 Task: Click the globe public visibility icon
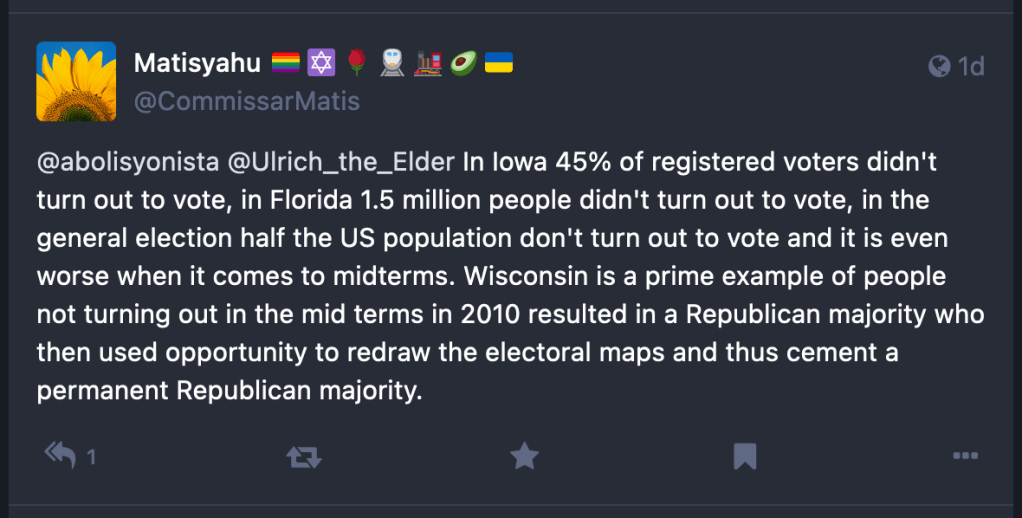939,66
